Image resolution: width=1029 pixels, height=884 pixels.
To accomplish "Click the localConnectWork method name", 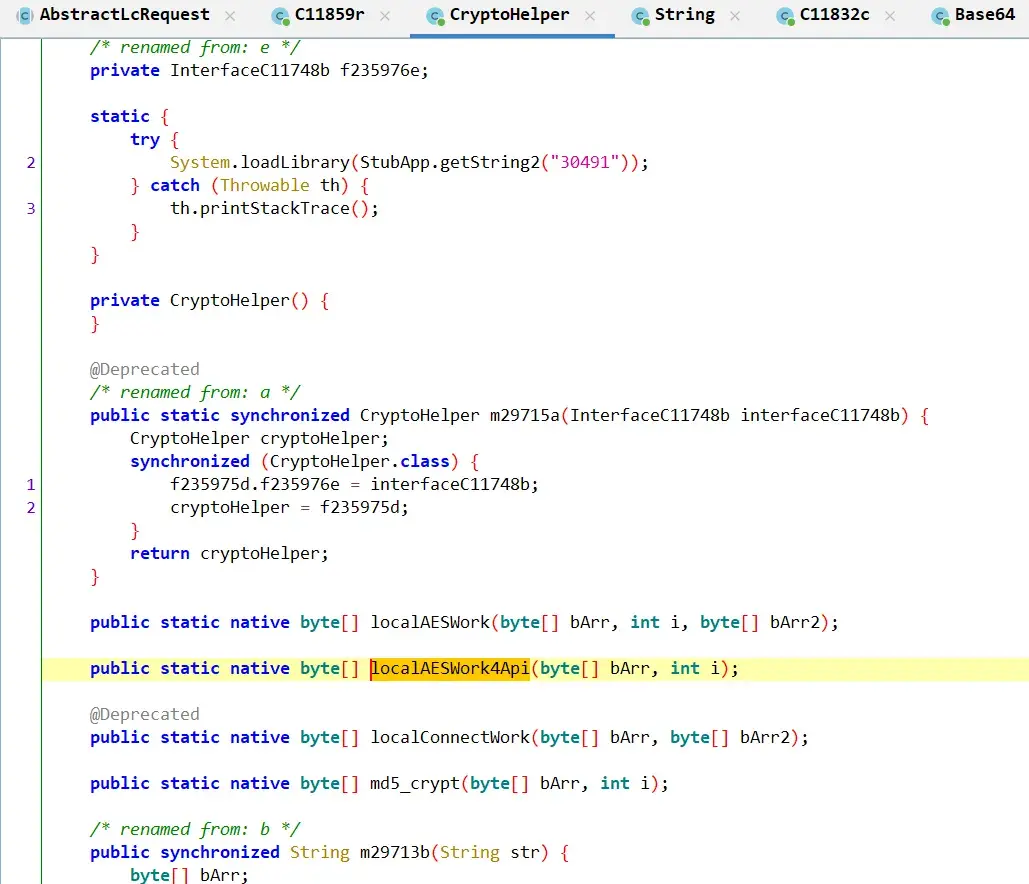I will click(450, 738).
